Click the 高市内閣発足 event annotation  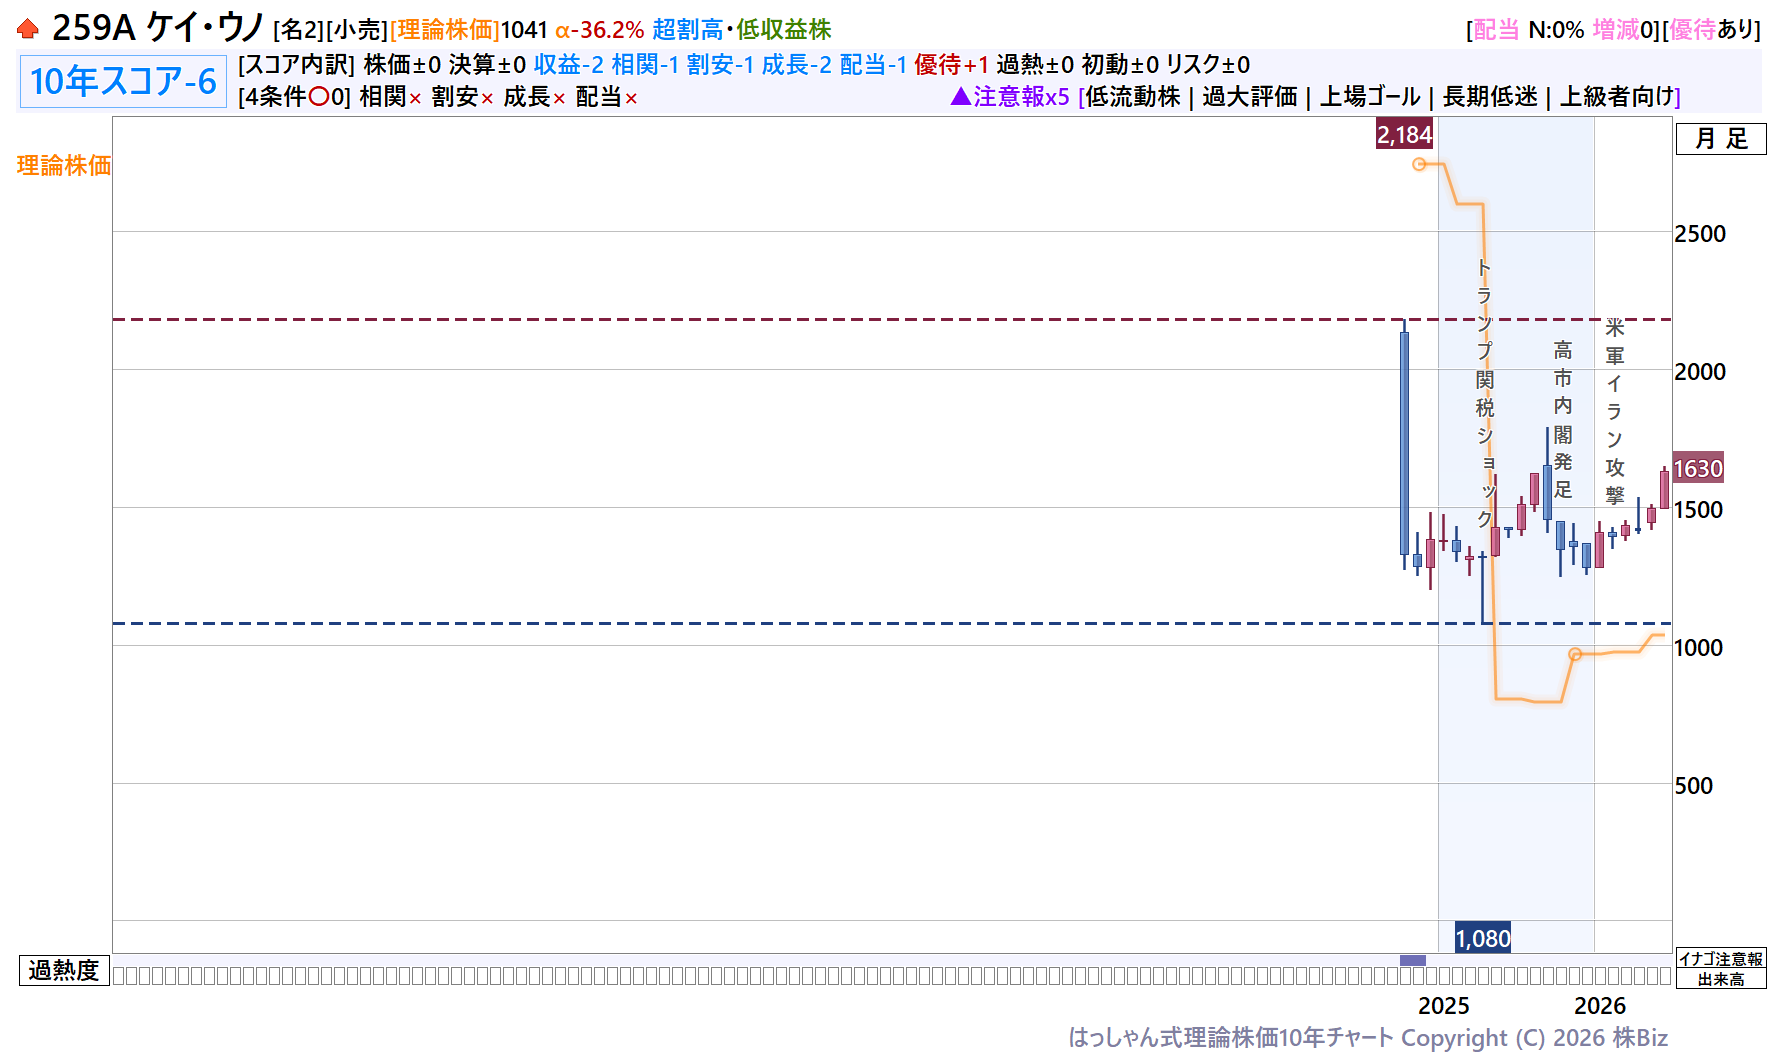(1563, 420)
